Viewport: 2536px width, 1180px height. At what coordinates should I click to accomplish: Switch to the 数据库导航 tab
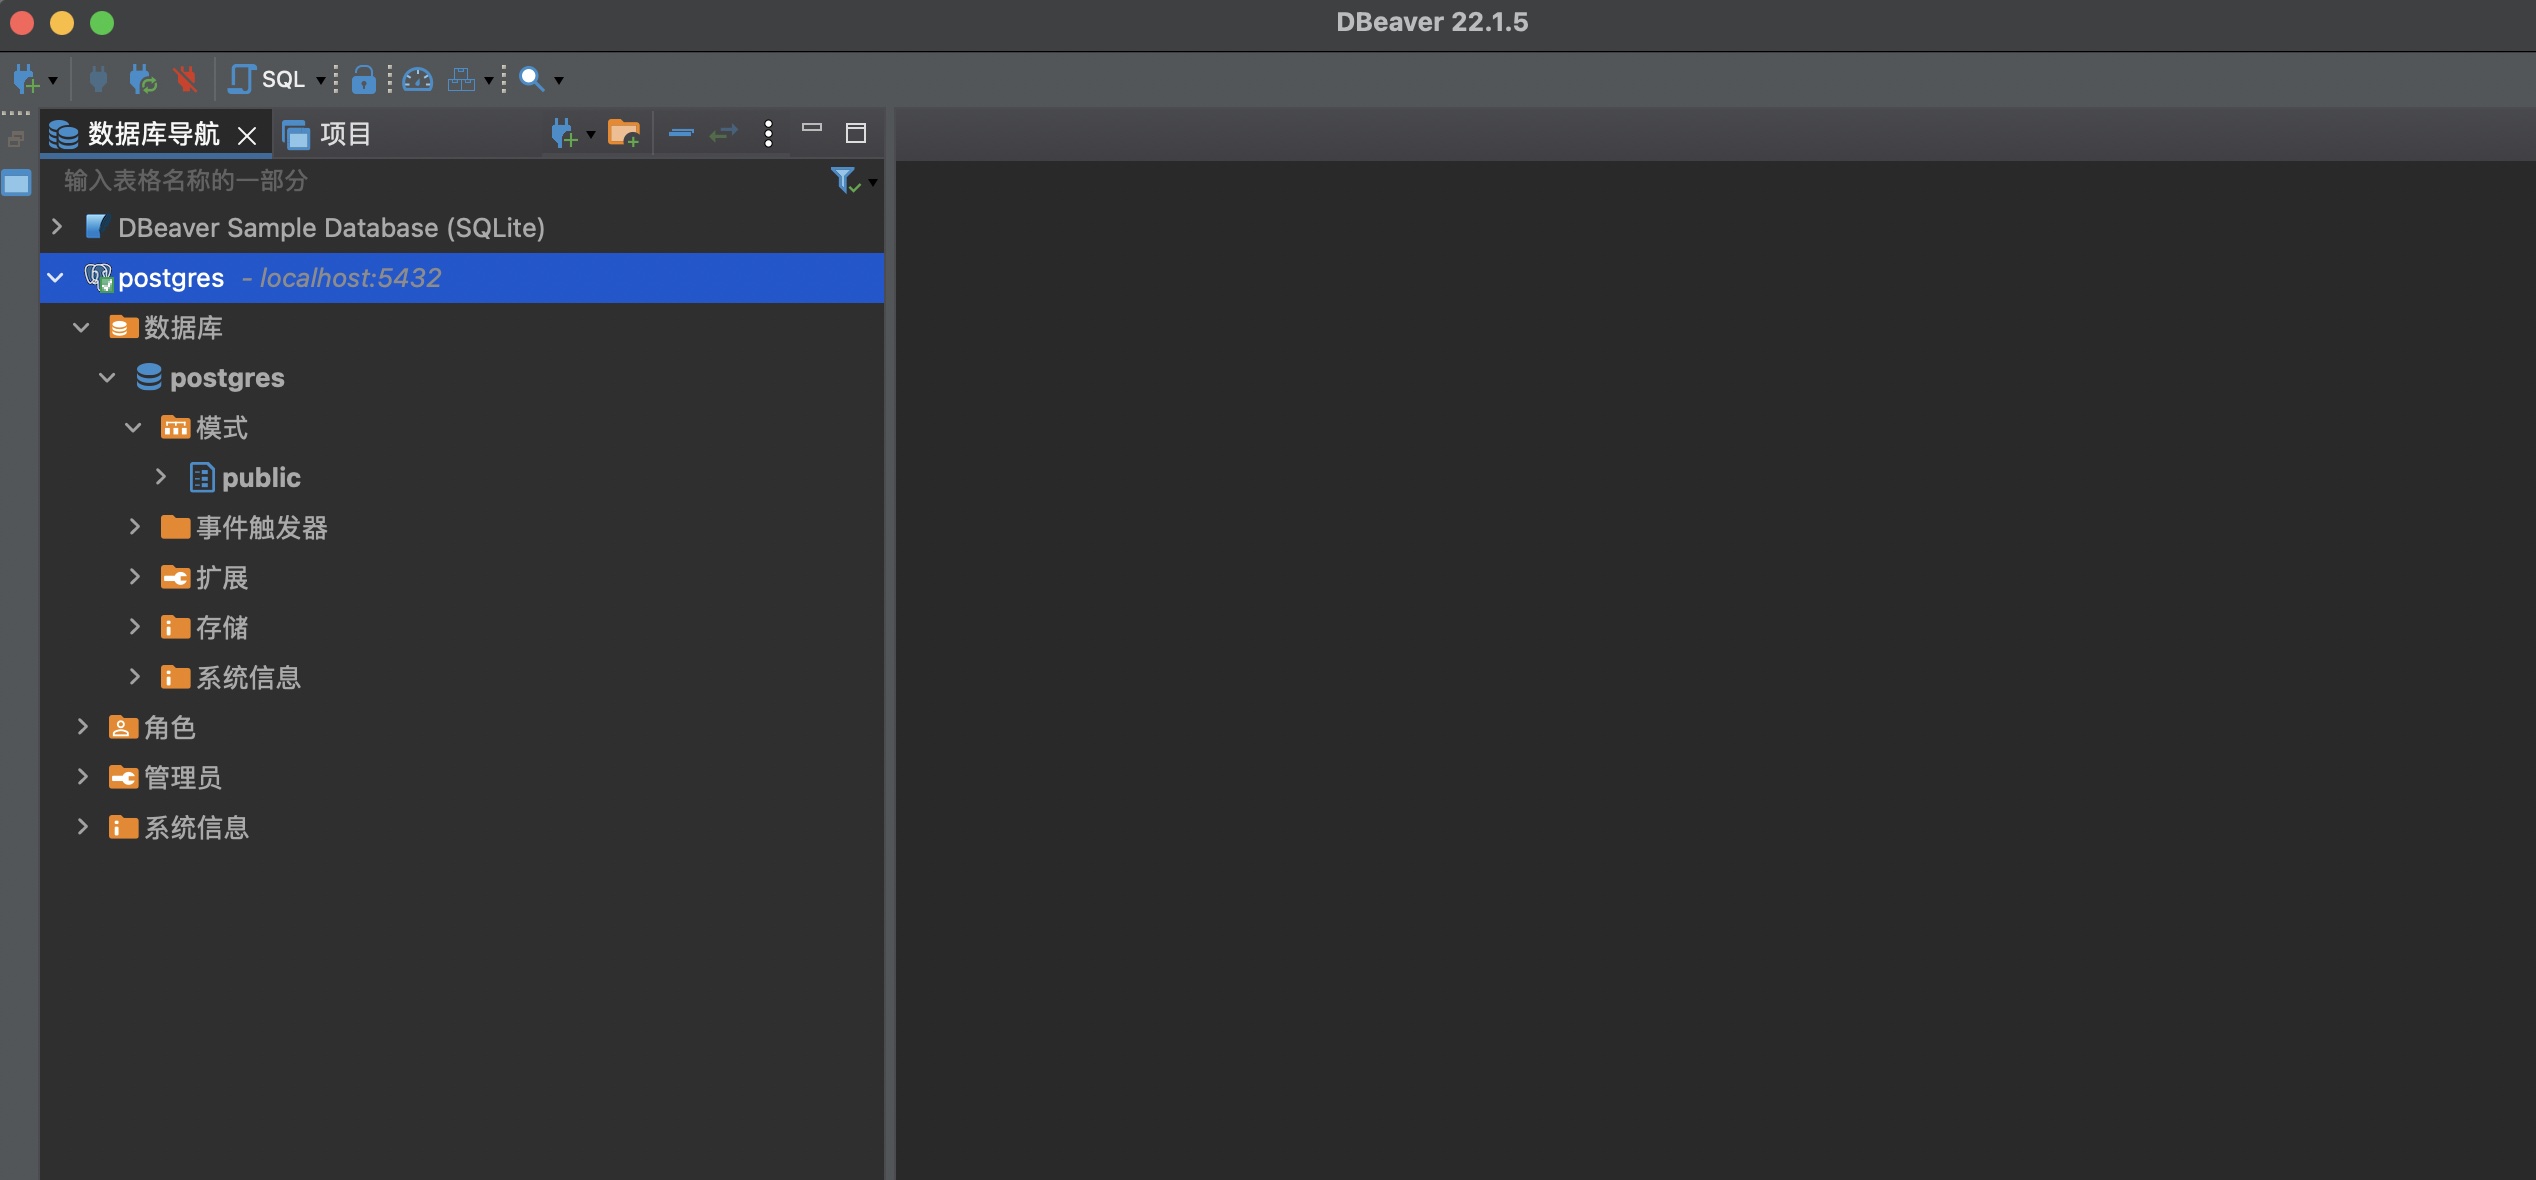(x=153, y=134)
